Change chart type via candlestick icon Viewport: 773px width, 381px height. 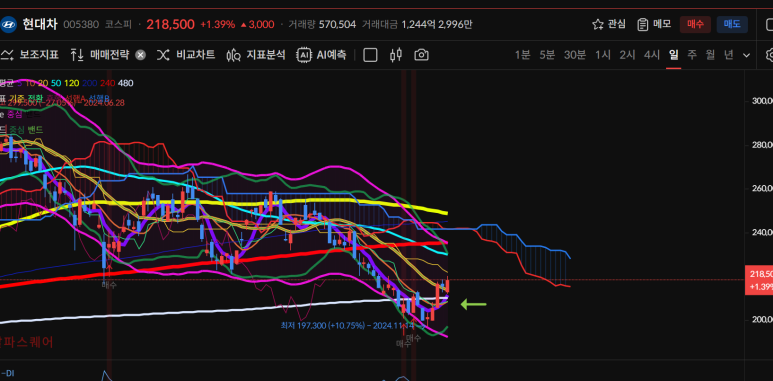tap(396, 55)
